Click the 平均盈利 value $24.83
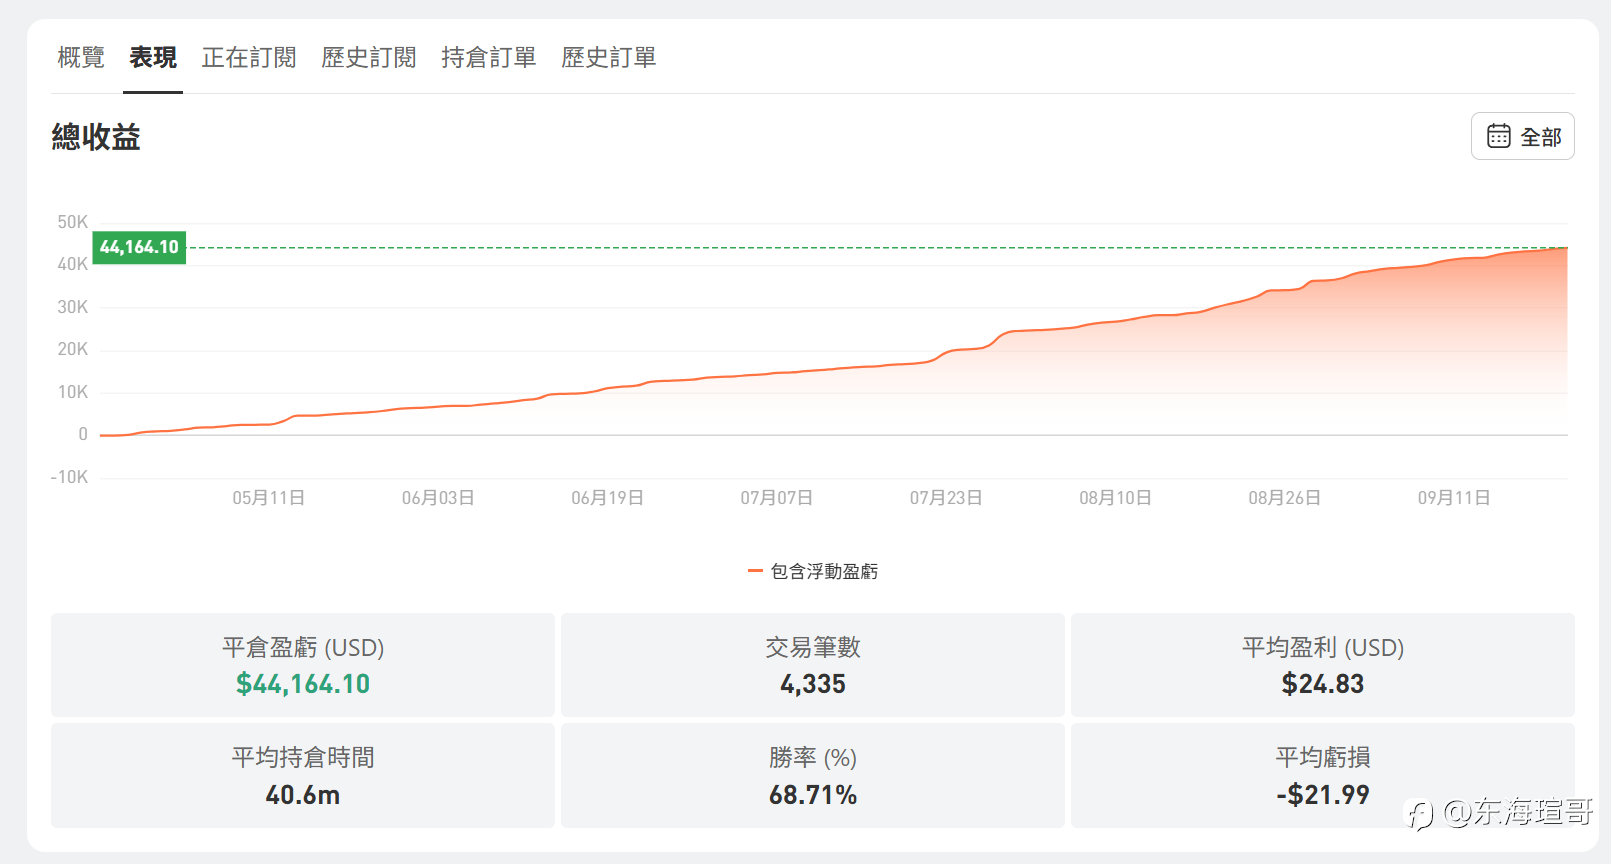 coord(1323,684)
